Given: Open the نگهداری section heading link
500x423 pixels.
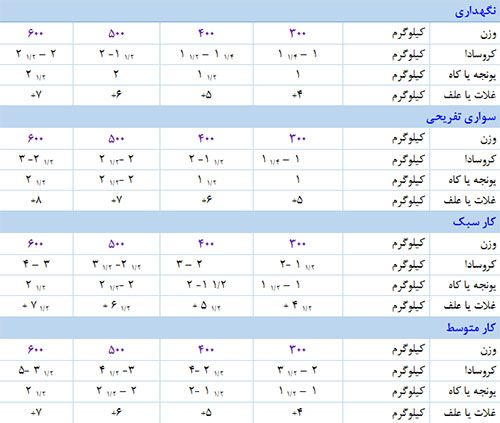Looking at the screenshot, I should click(475, 11).
